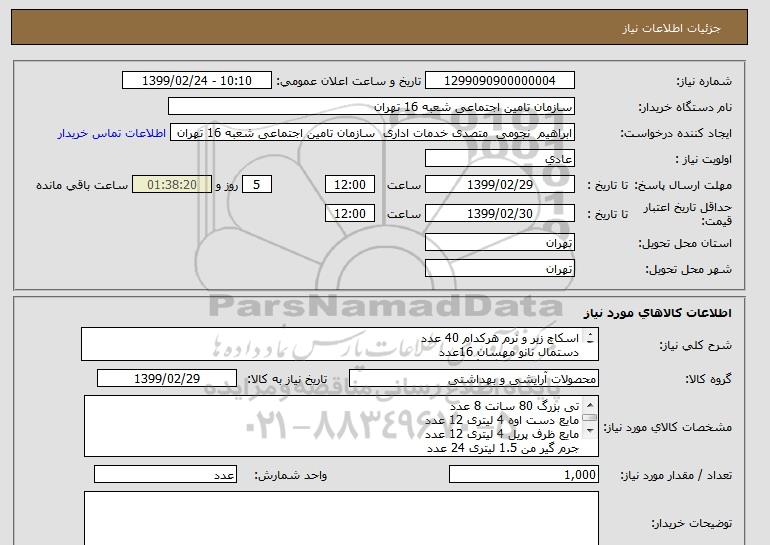Click price validity date 1399/02/30 field
The height and width of the screenshot is (545, 770).
[499, 214]
